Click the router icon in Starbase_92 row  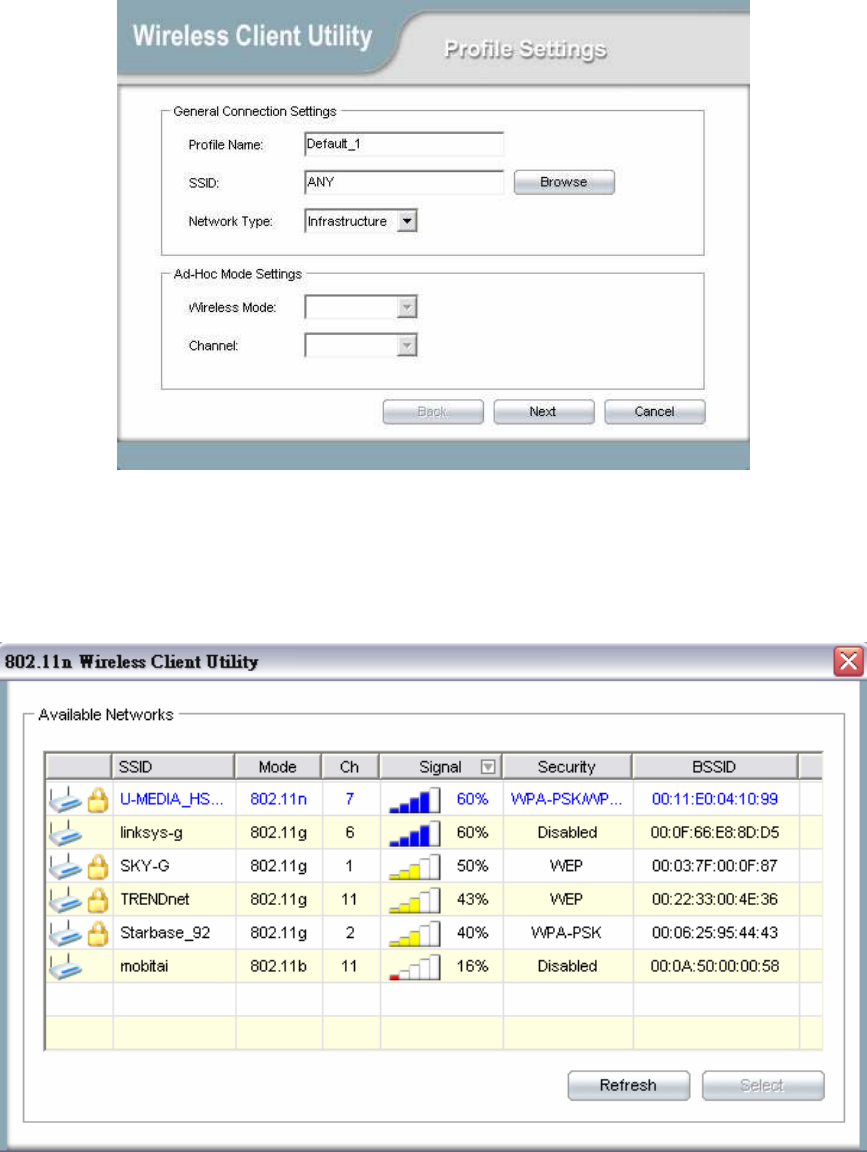(65, 933)
